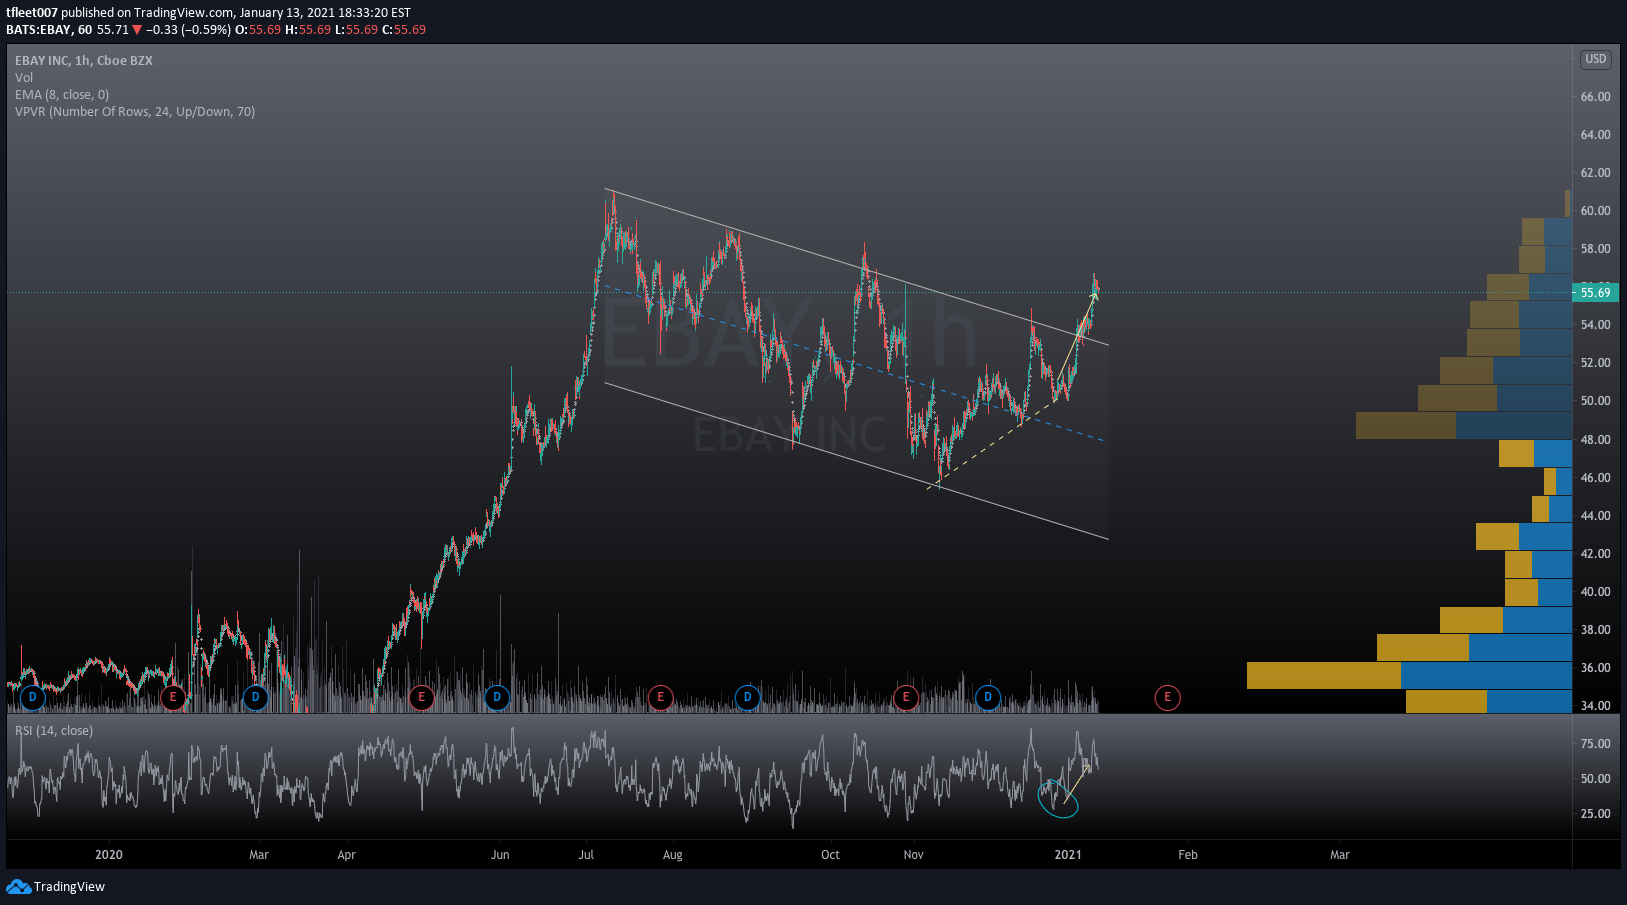Click the dividend marker between Nov and 2021
Screen dimensions: 1627x905
pos(988,697)
